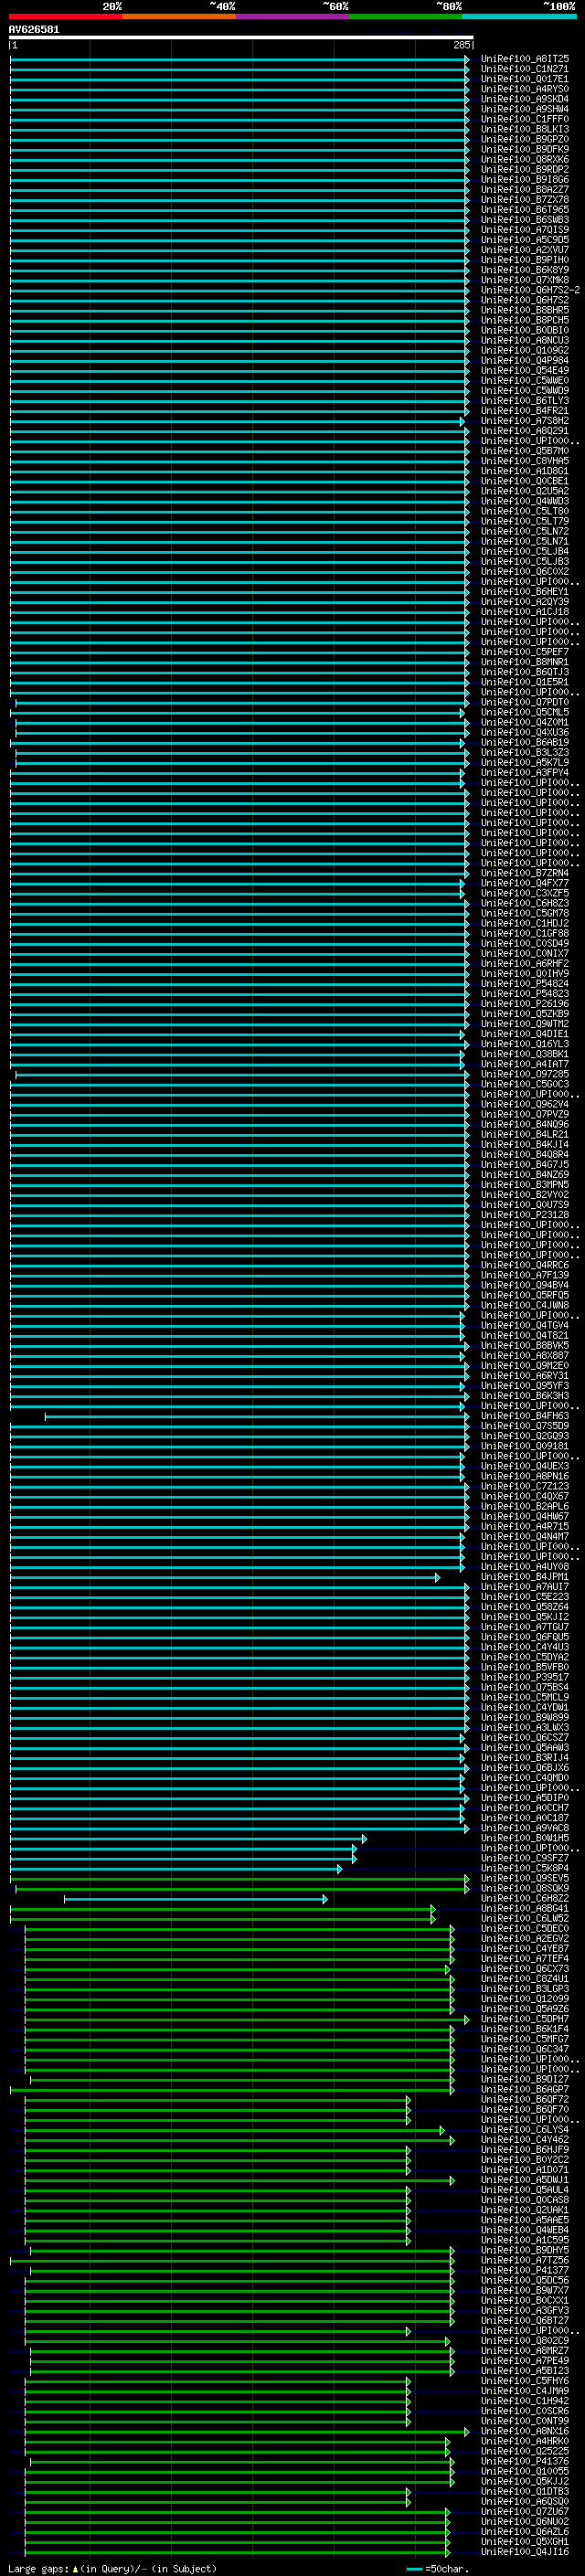
Task: Select label UniRef100_B4FR21
Action: click(x=525, y=411)
